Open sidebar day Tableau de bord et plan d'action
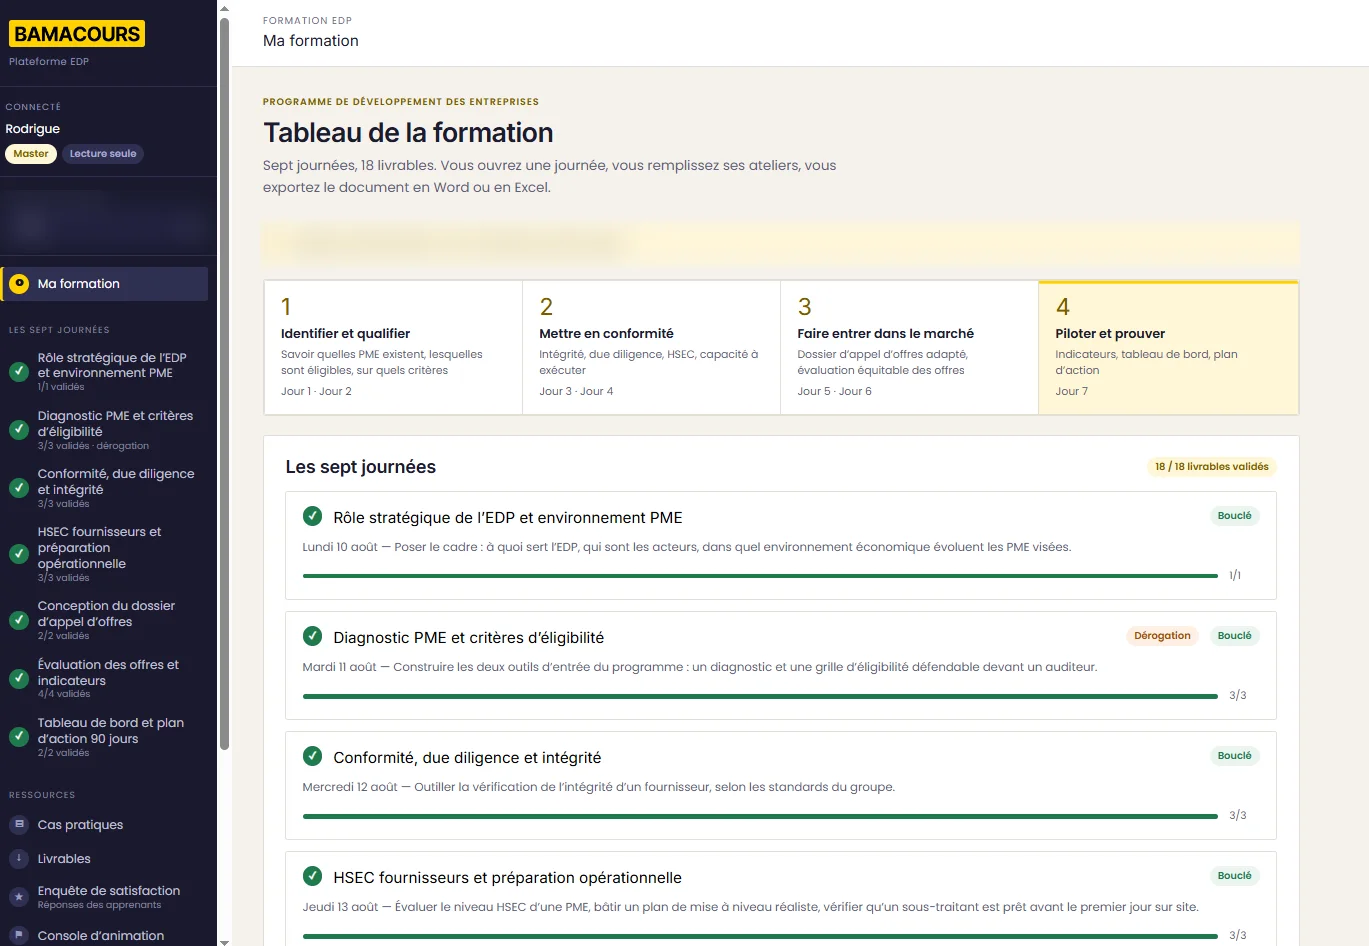The image size is (1369, 946). point(105,737)
